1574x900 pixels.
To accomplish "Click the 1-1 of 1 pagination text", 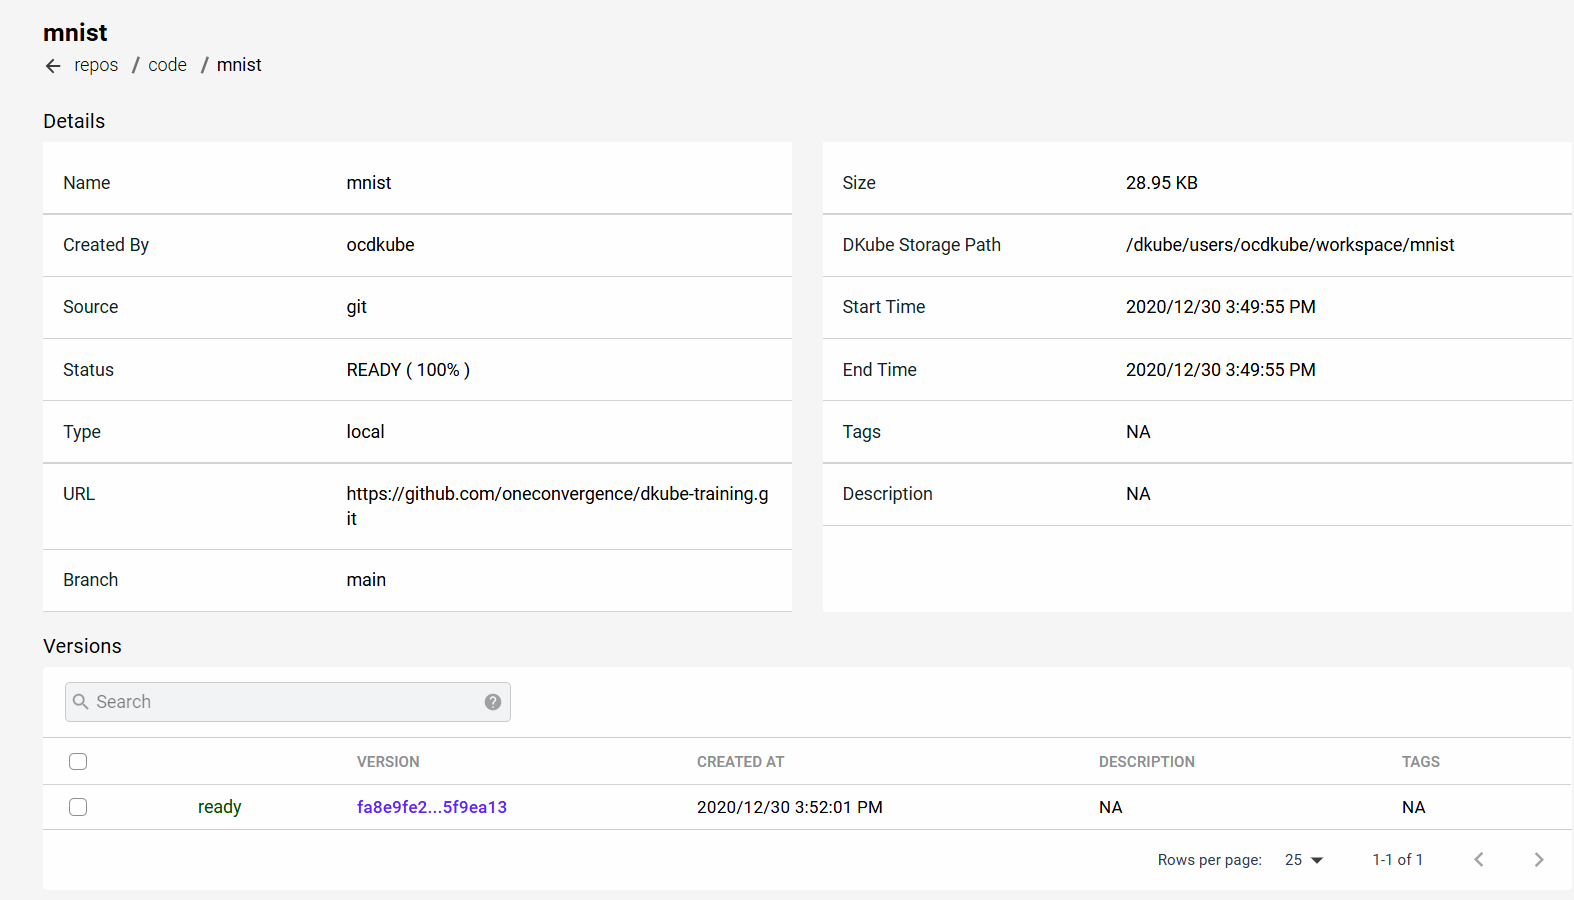I will (1397, 860).
